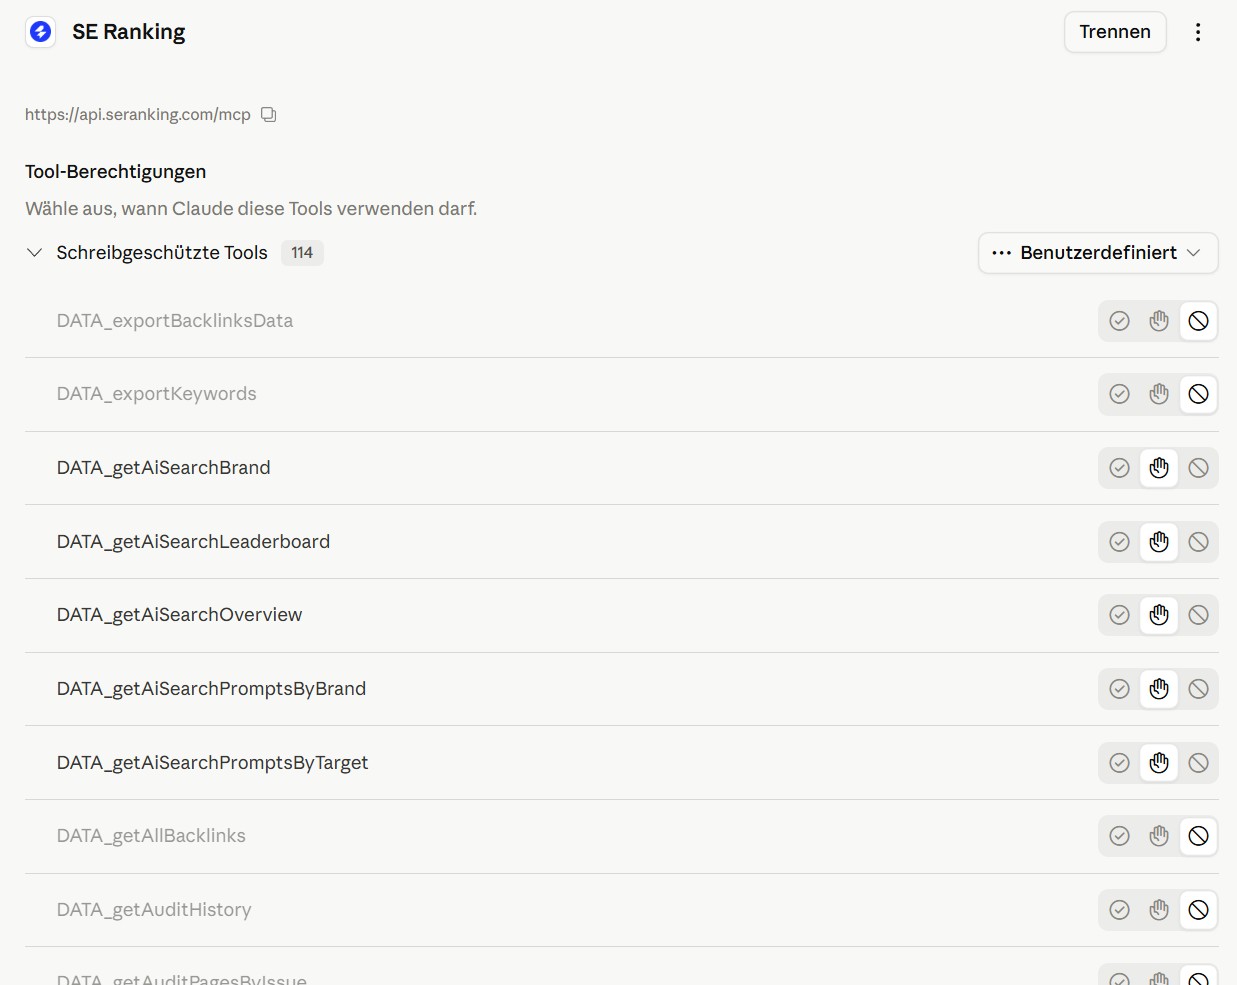The width and height of the screenshot is (1237, 985).
Task: Select hand icon for DATA_getAiSearchPromptsByTarget
Action: [1159, 763]
